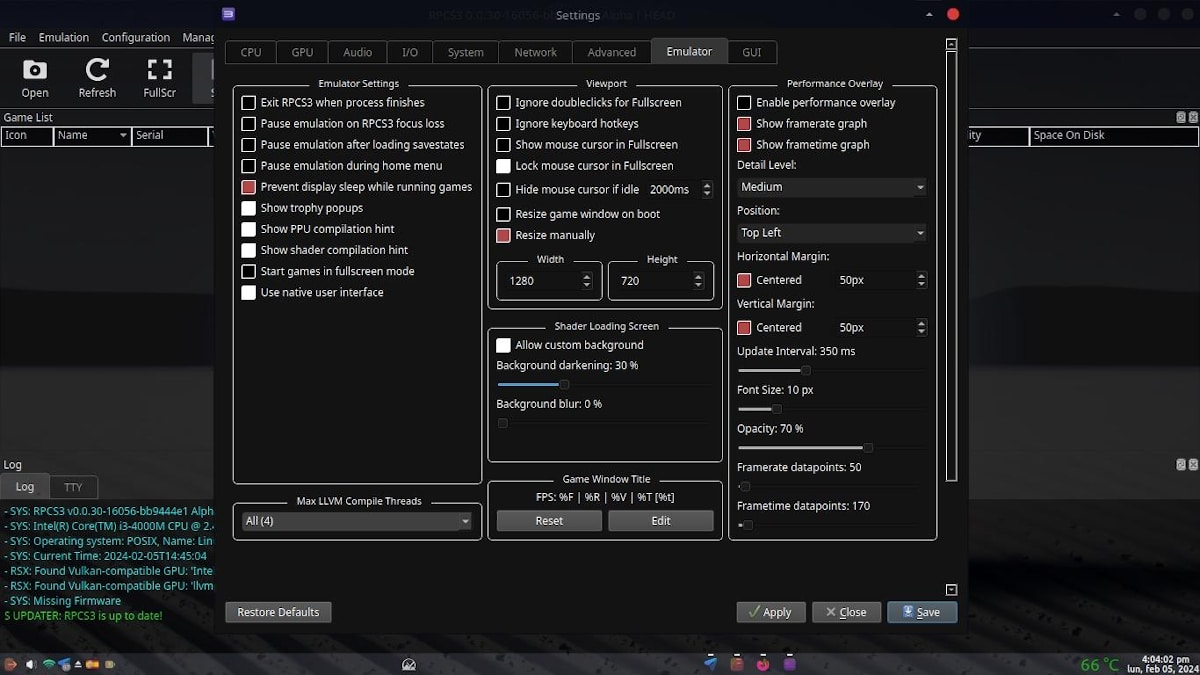The width and height of the screenshot is (1200, 675).
Task: Click the Height spinbox stepper arrows
Action: pos(698,281)
